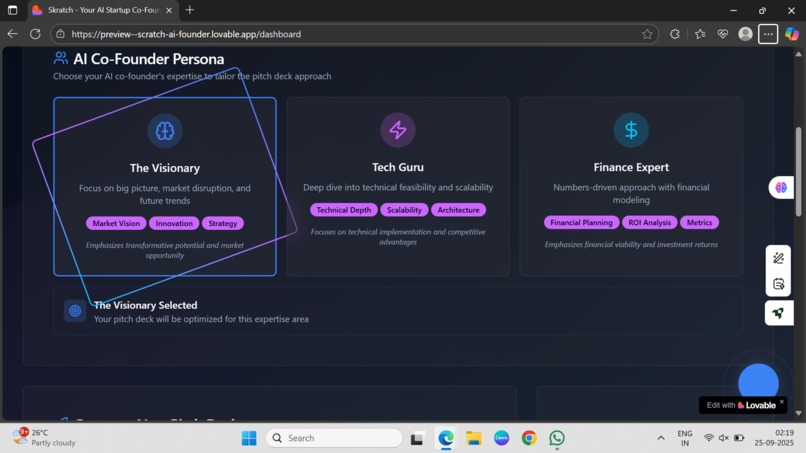Screen dimensions: 806x453
Task: Click the Architecture tag
Action: click(x=459, y=210)
